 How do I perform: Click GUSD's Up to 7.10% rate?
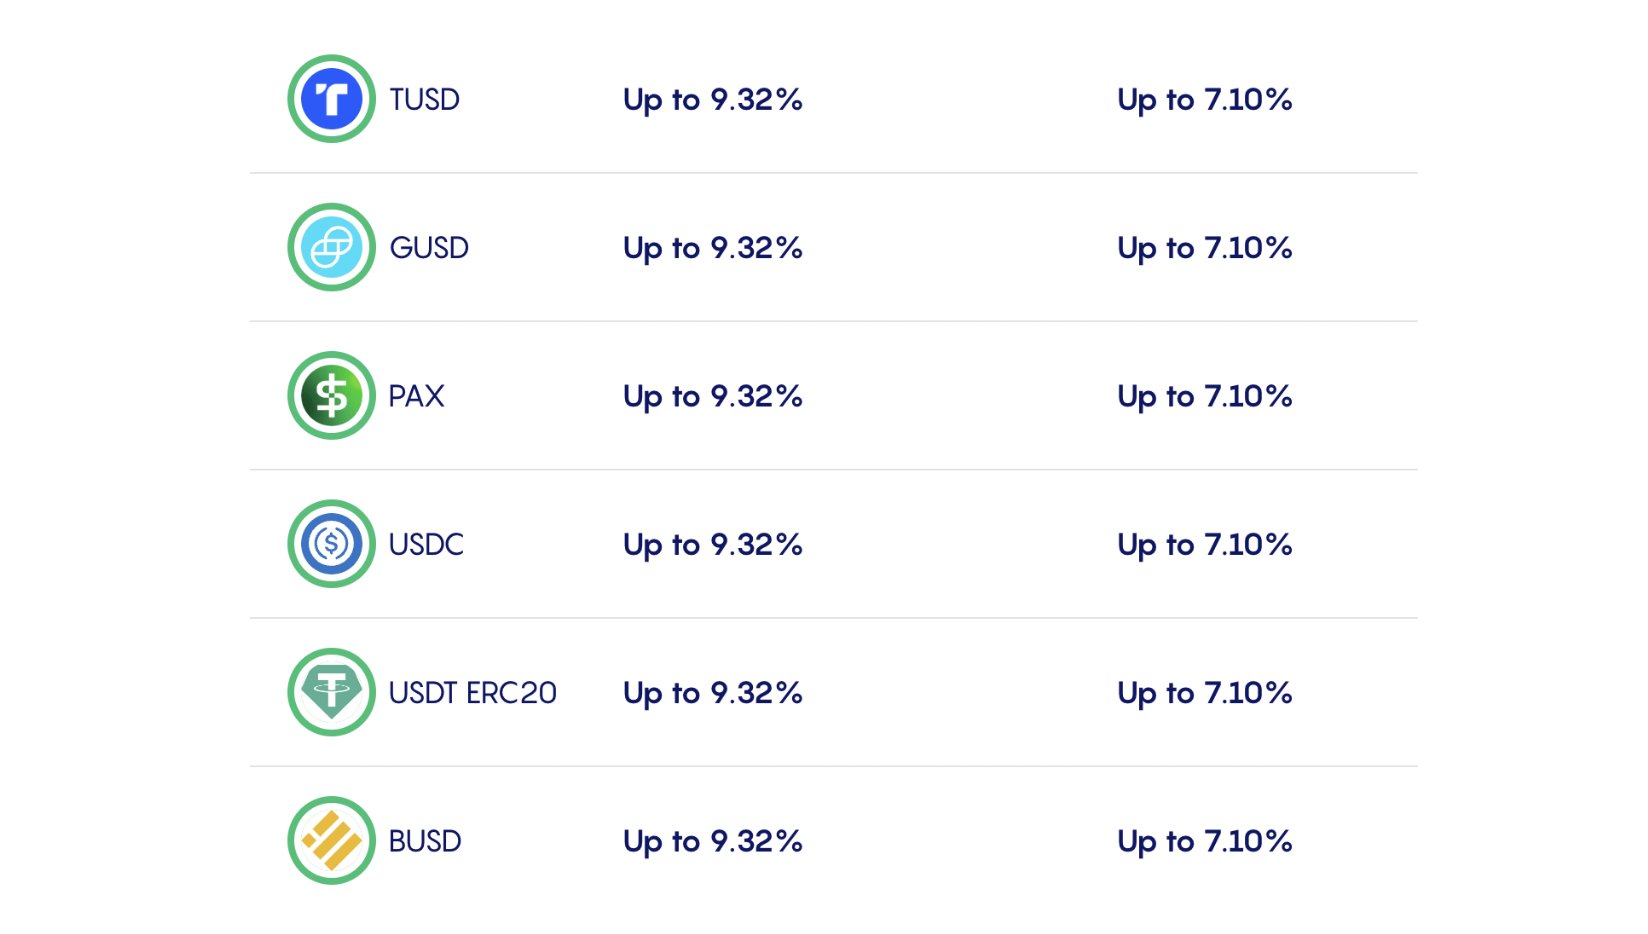pyautogui.click(x=1205, y=248)
